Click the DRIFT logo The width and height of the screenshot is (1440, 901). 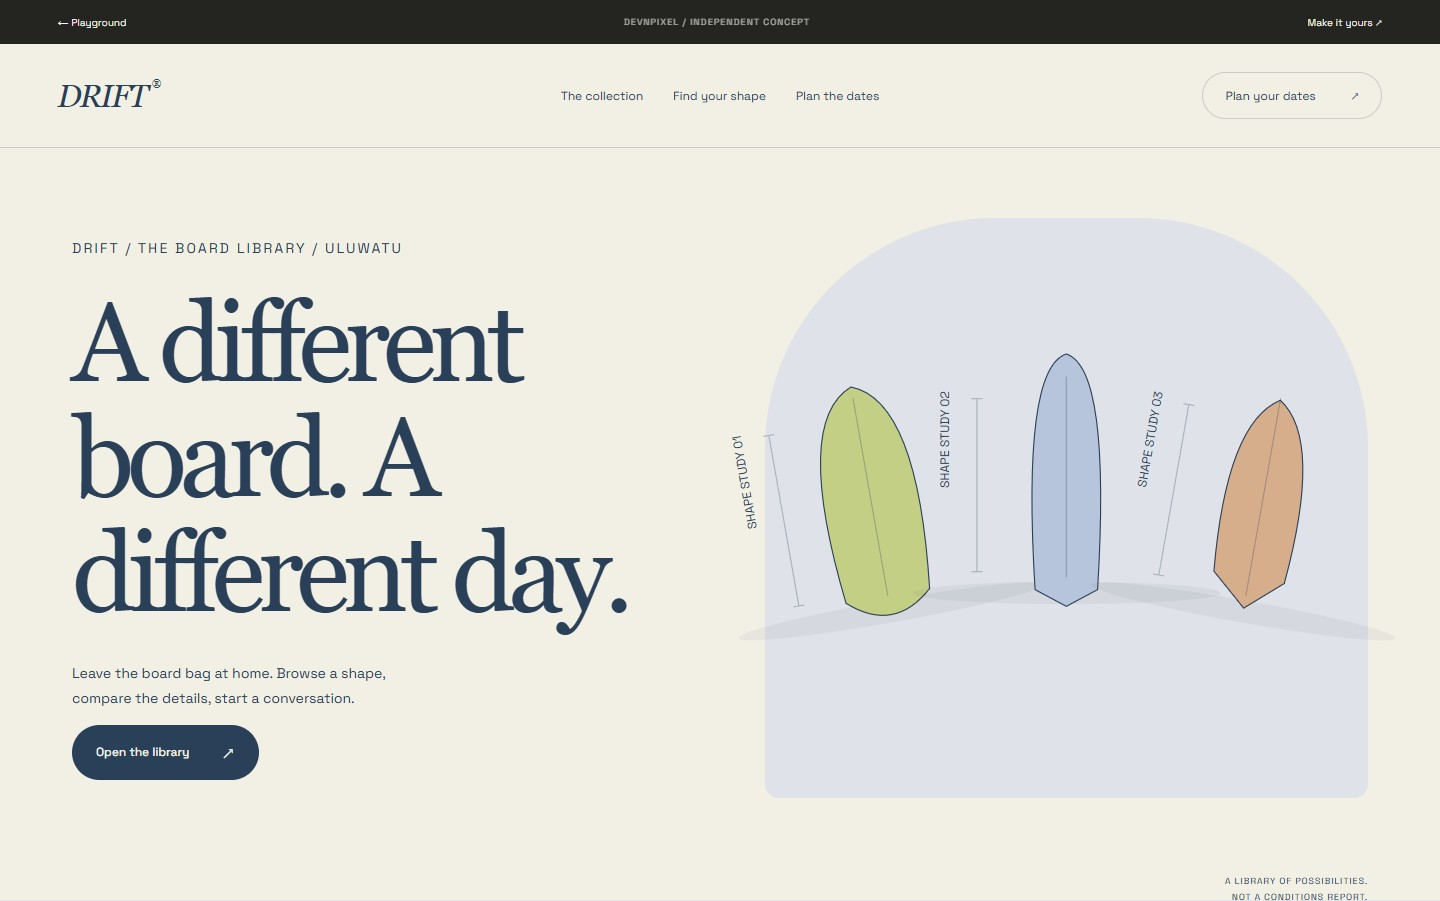coord(109,95)
